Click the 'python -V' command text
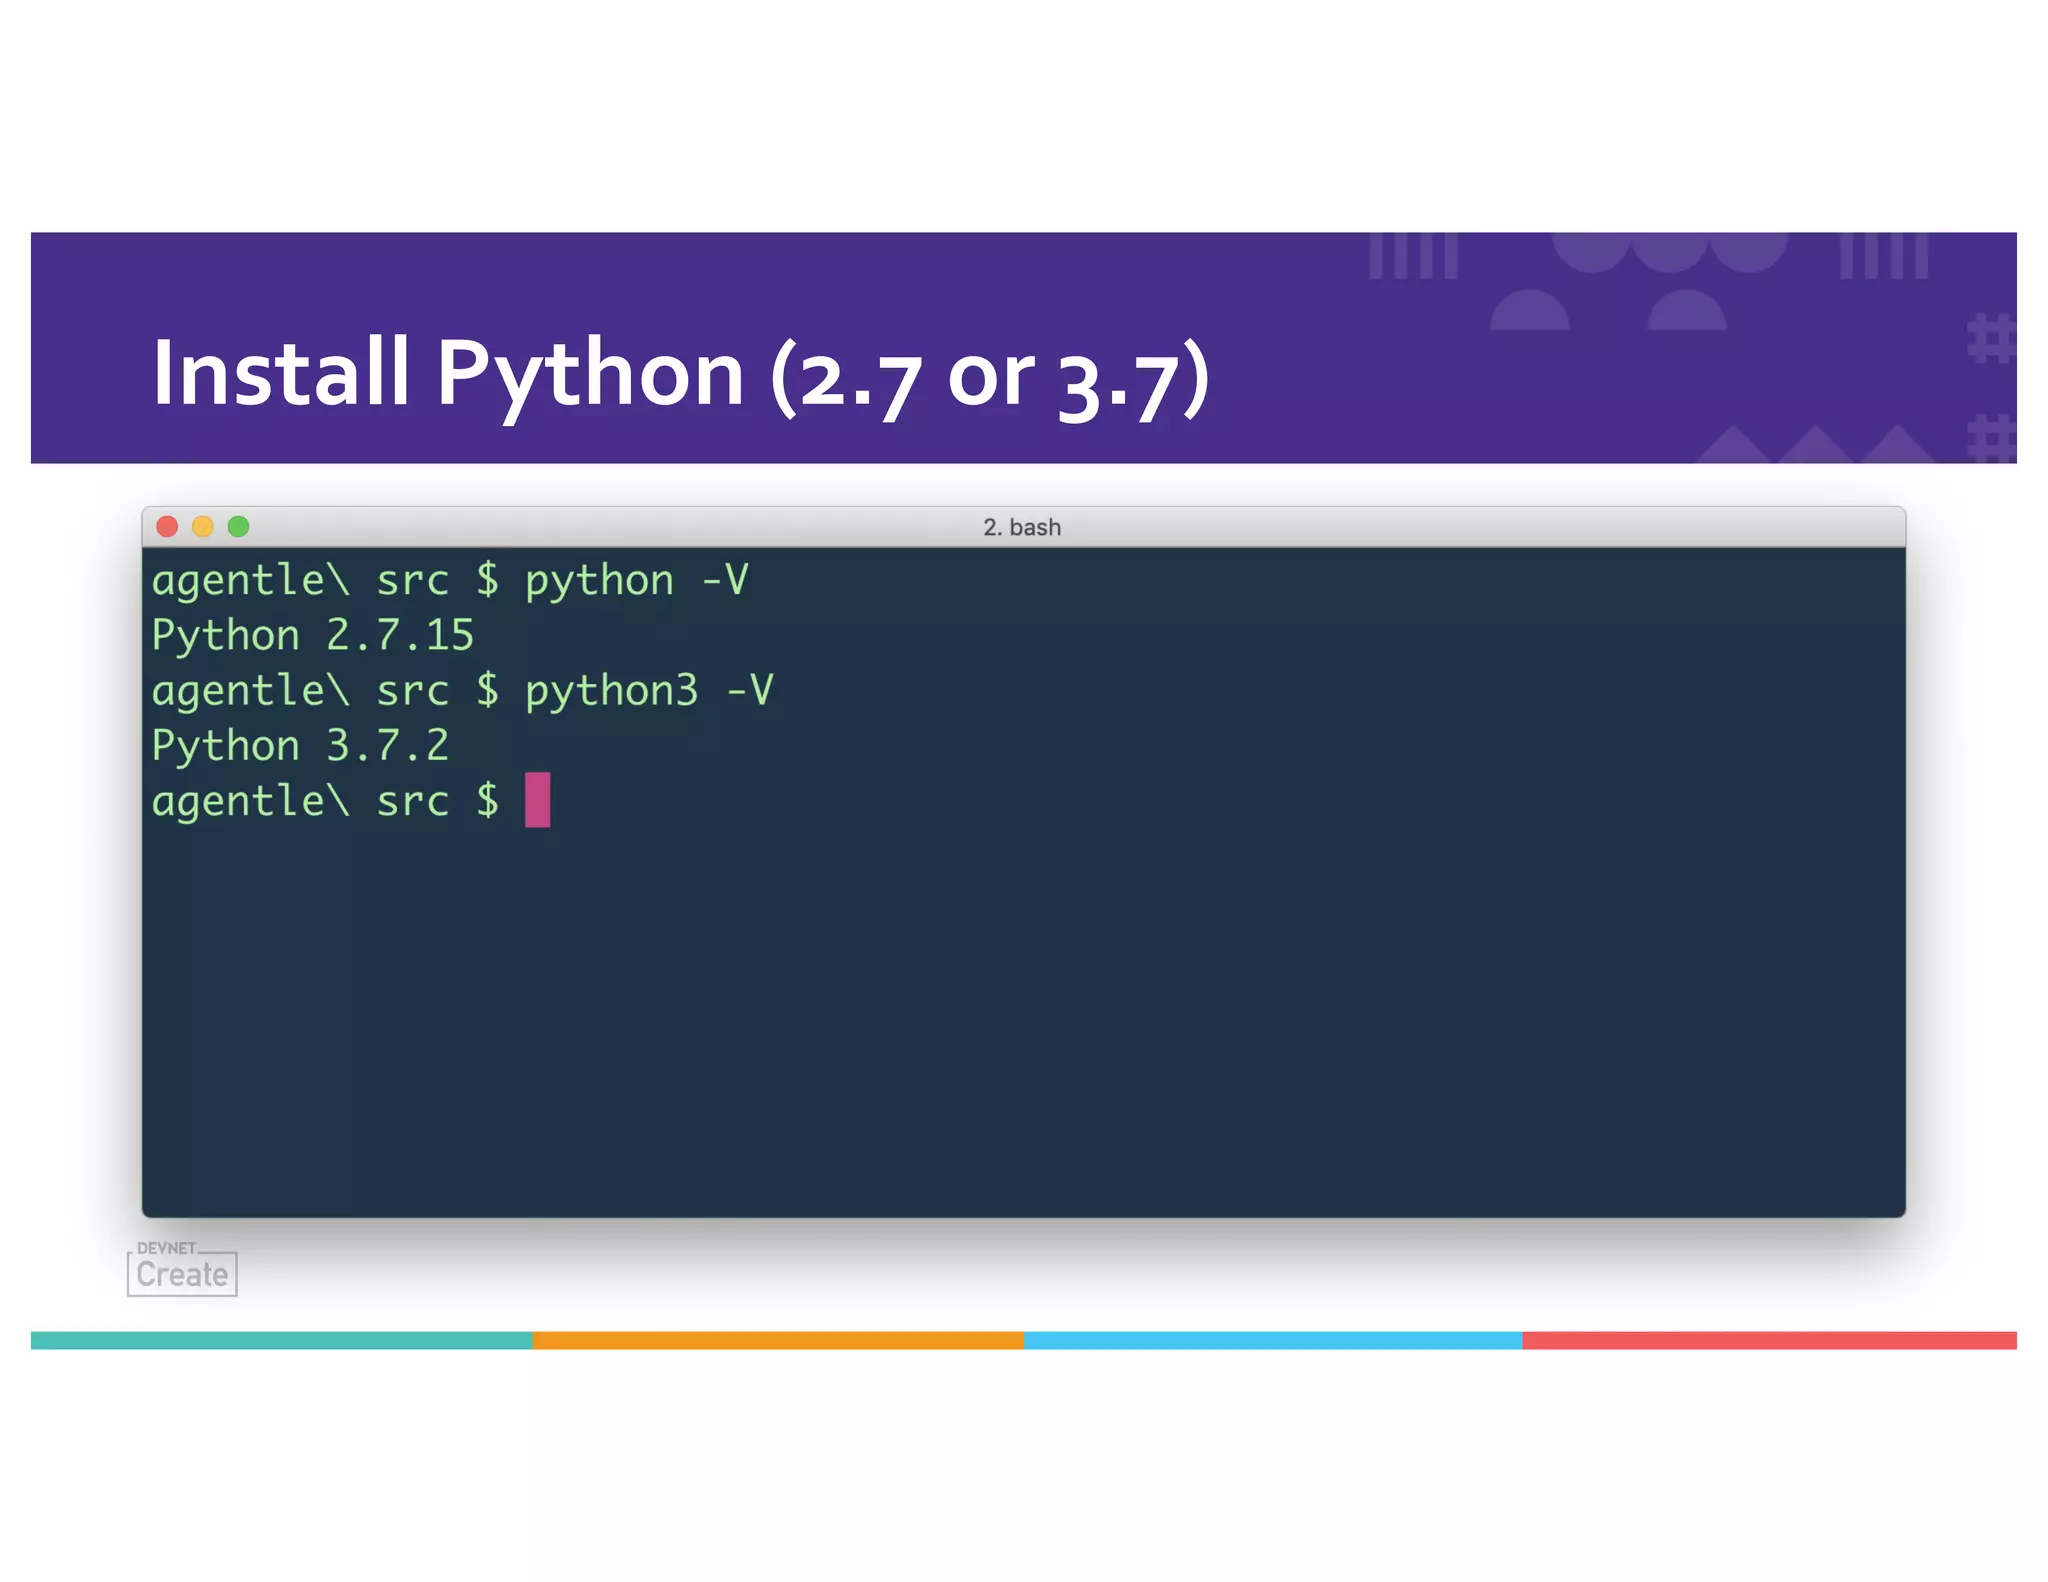The image size is (2048, 1582). click(637, 582)
